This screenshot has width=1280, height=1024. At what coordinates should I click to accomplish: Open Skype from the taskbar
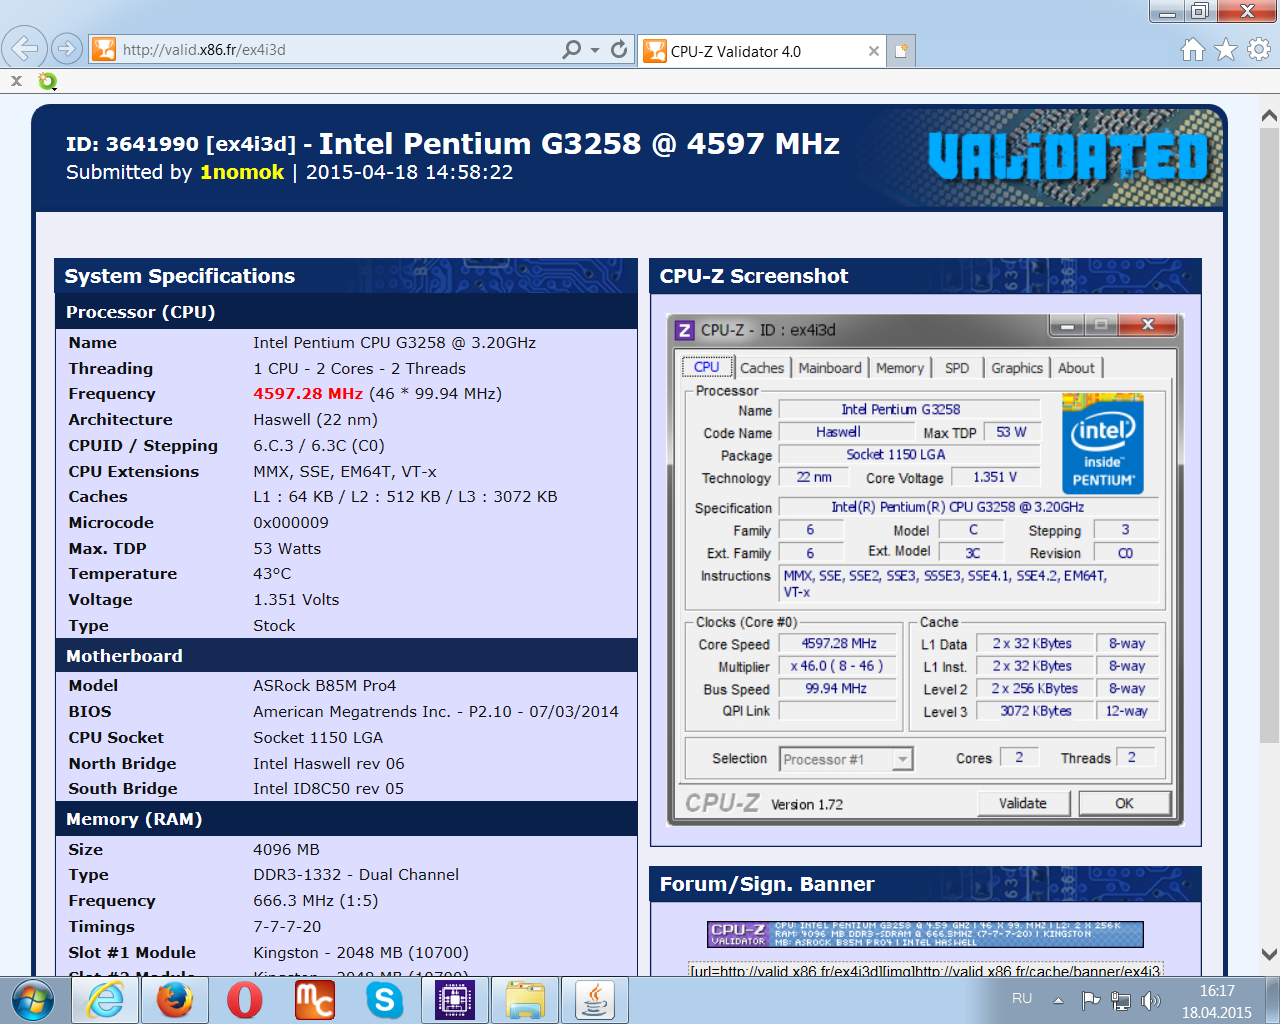[x=385, y=1000]
